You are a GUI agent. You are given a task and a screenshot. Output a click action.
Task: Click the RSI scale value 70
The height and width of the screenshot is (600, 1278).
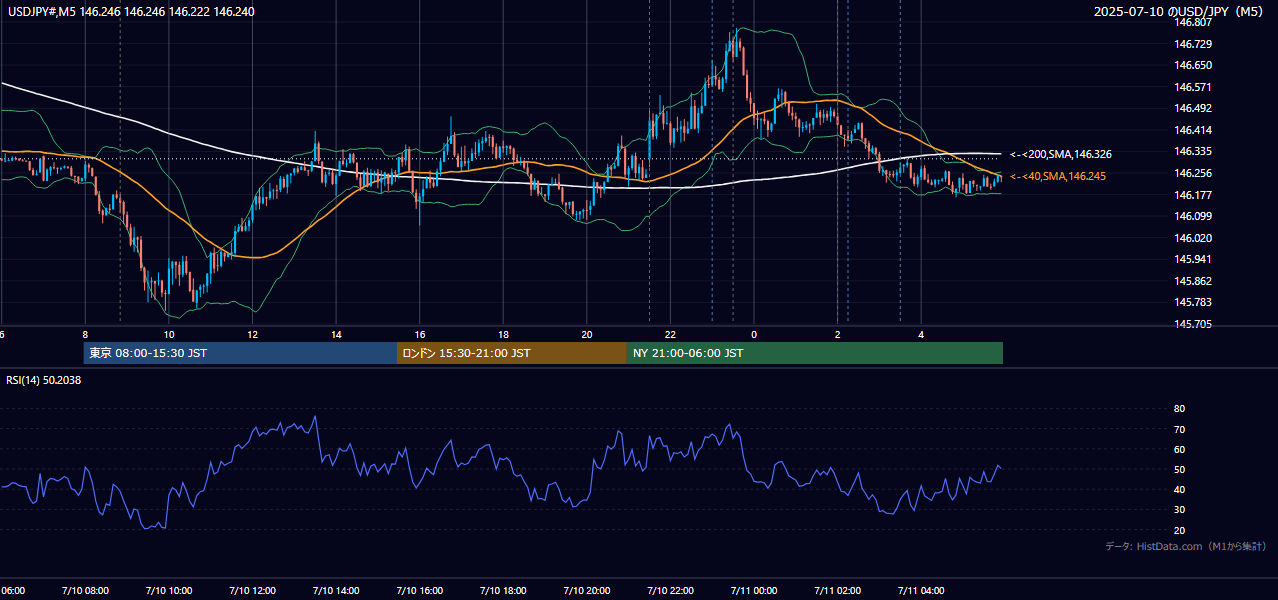[x=1179, y=429]
